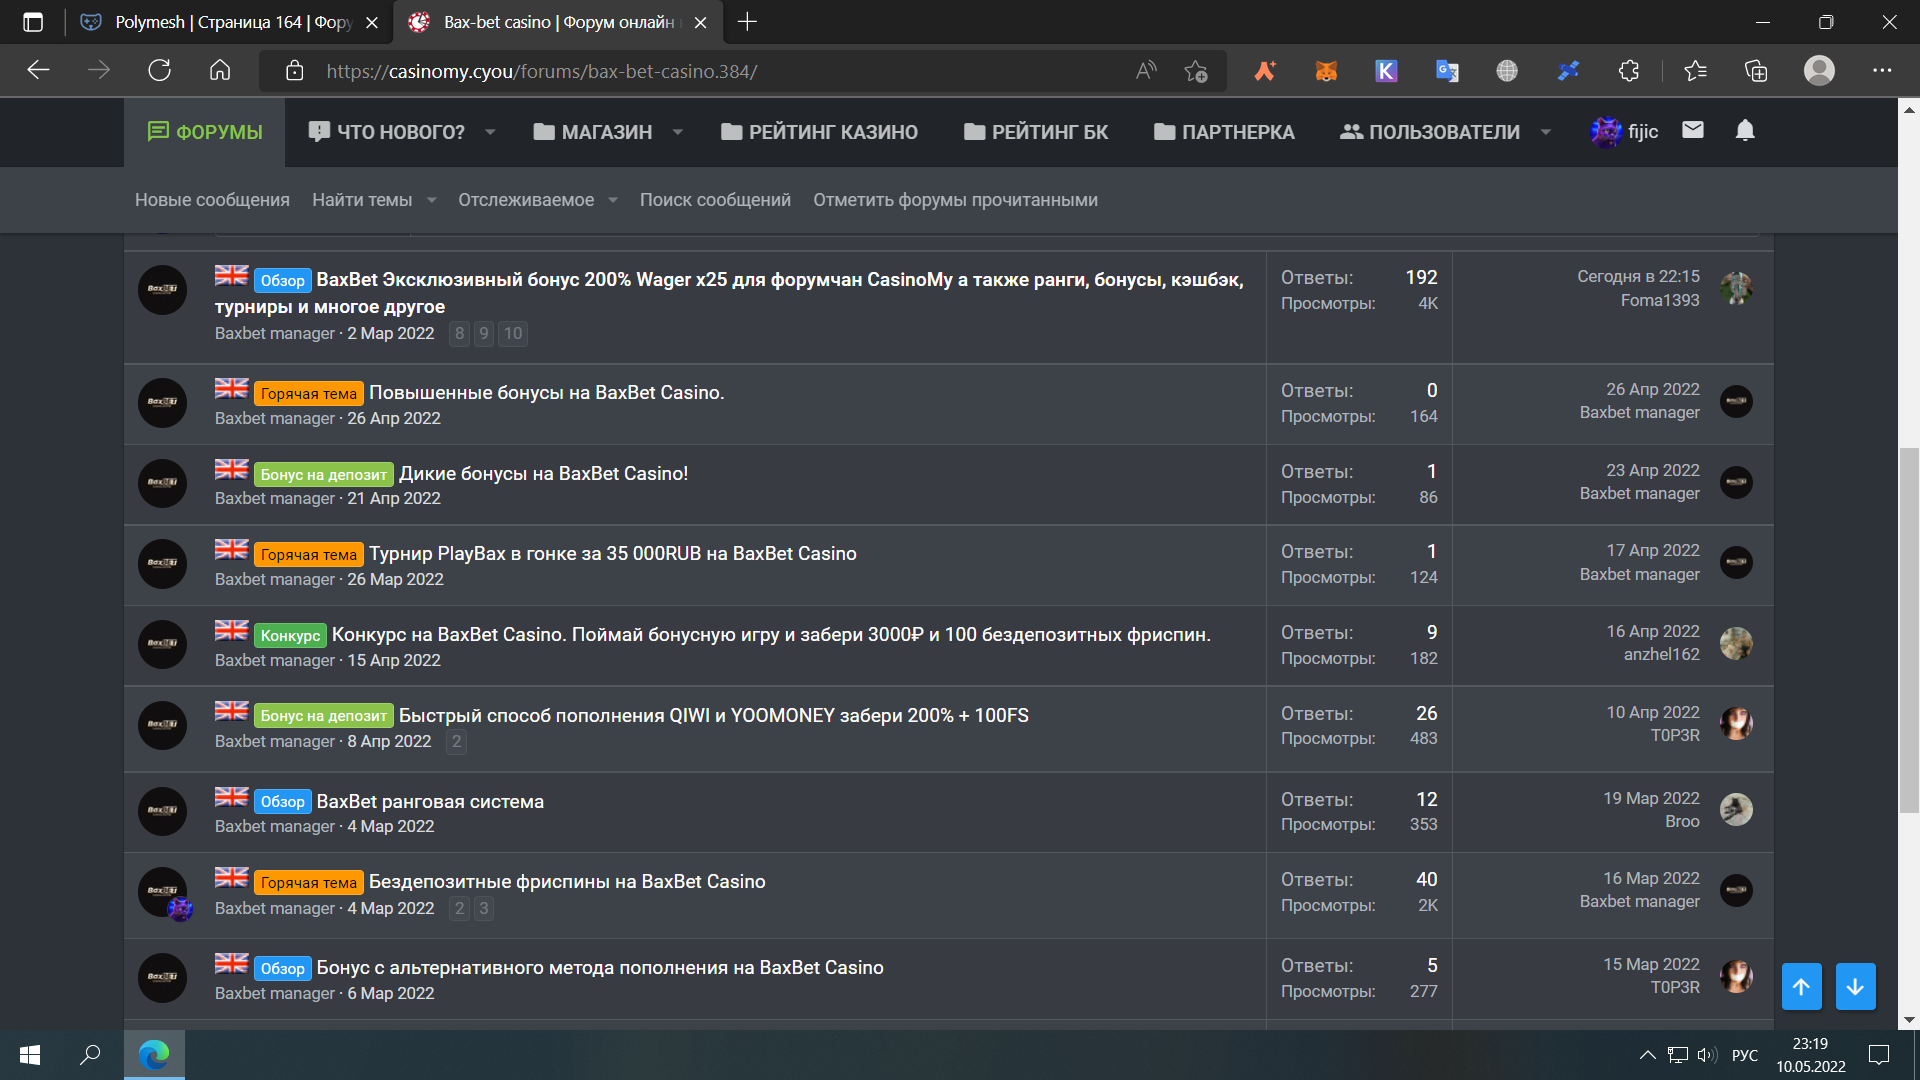1920x1080 pixels.
Task: Open forum notifications bell icon
Action: (x=1745, y=130)
